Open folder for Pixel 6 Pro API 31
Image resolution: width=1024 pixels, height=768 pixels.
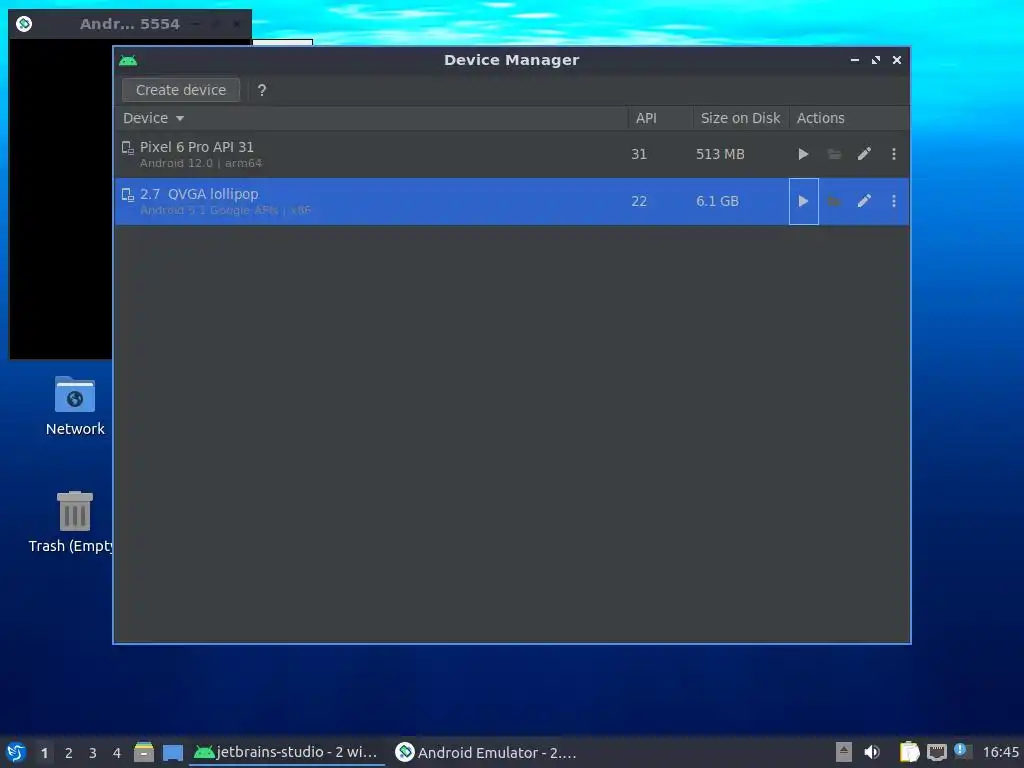pos(834,154)
